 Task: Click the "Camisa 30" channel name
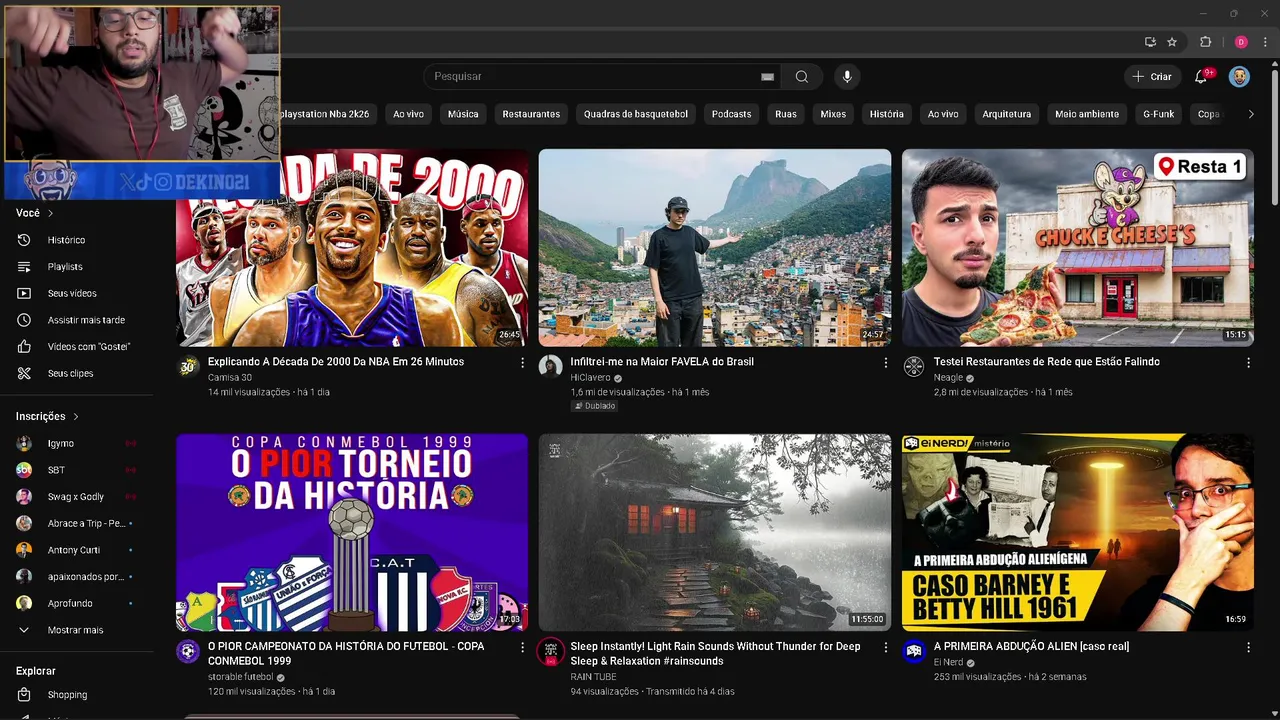[x=230, y=378]
